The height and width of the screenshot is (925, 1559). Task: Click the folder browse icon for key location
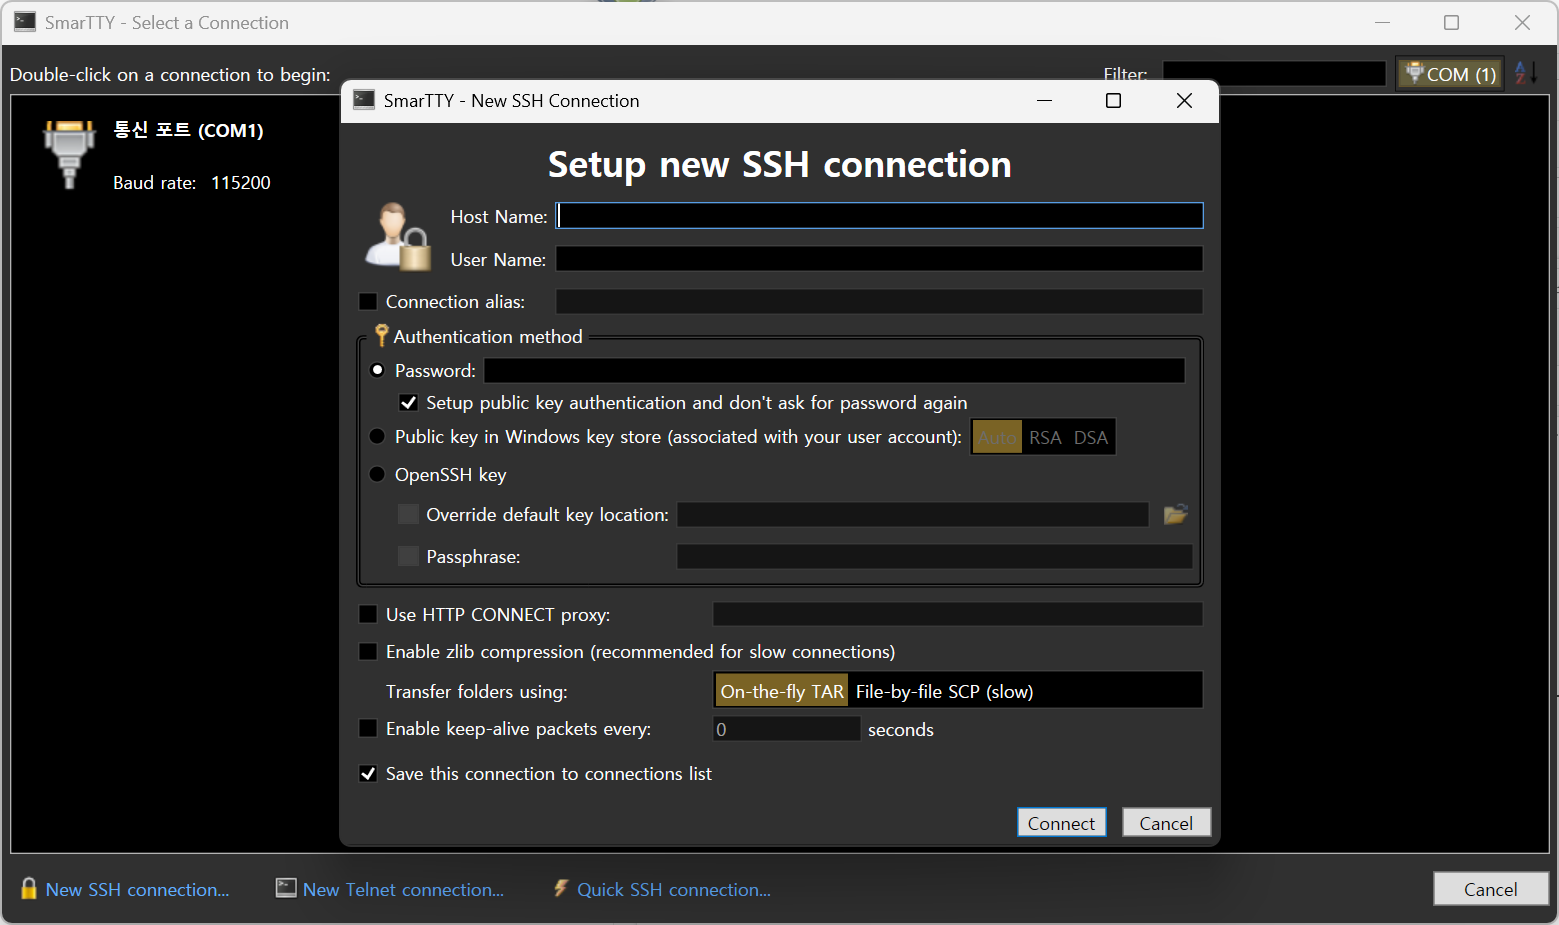click(x=1175, y=515)
